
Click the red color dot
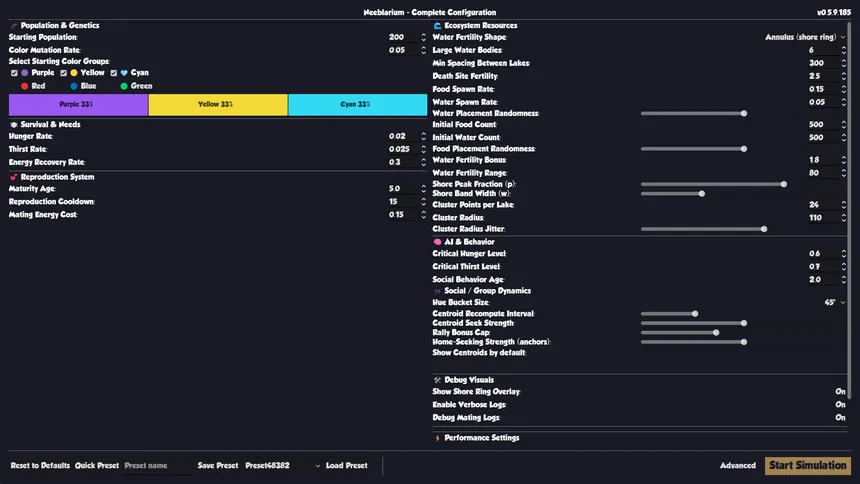coord(25,86)
